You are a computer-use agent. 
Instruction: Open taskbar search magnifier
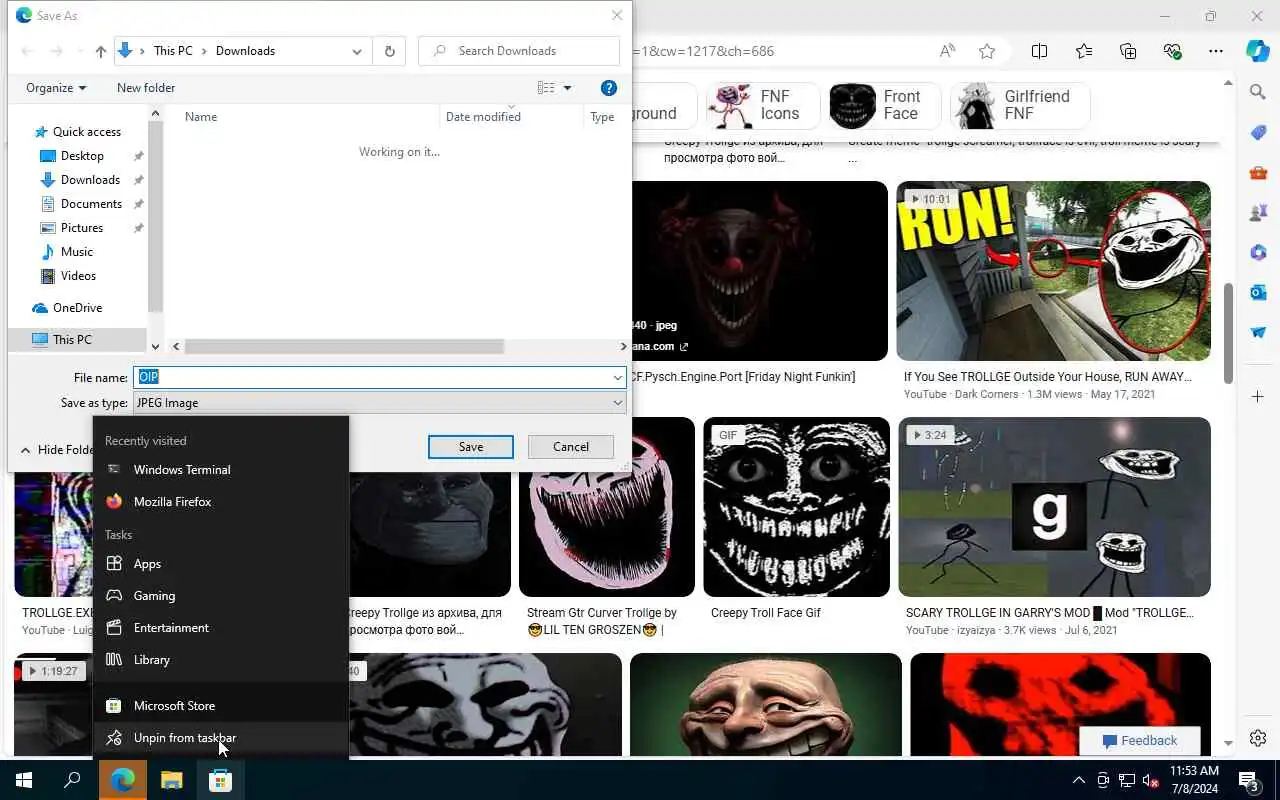72,780
